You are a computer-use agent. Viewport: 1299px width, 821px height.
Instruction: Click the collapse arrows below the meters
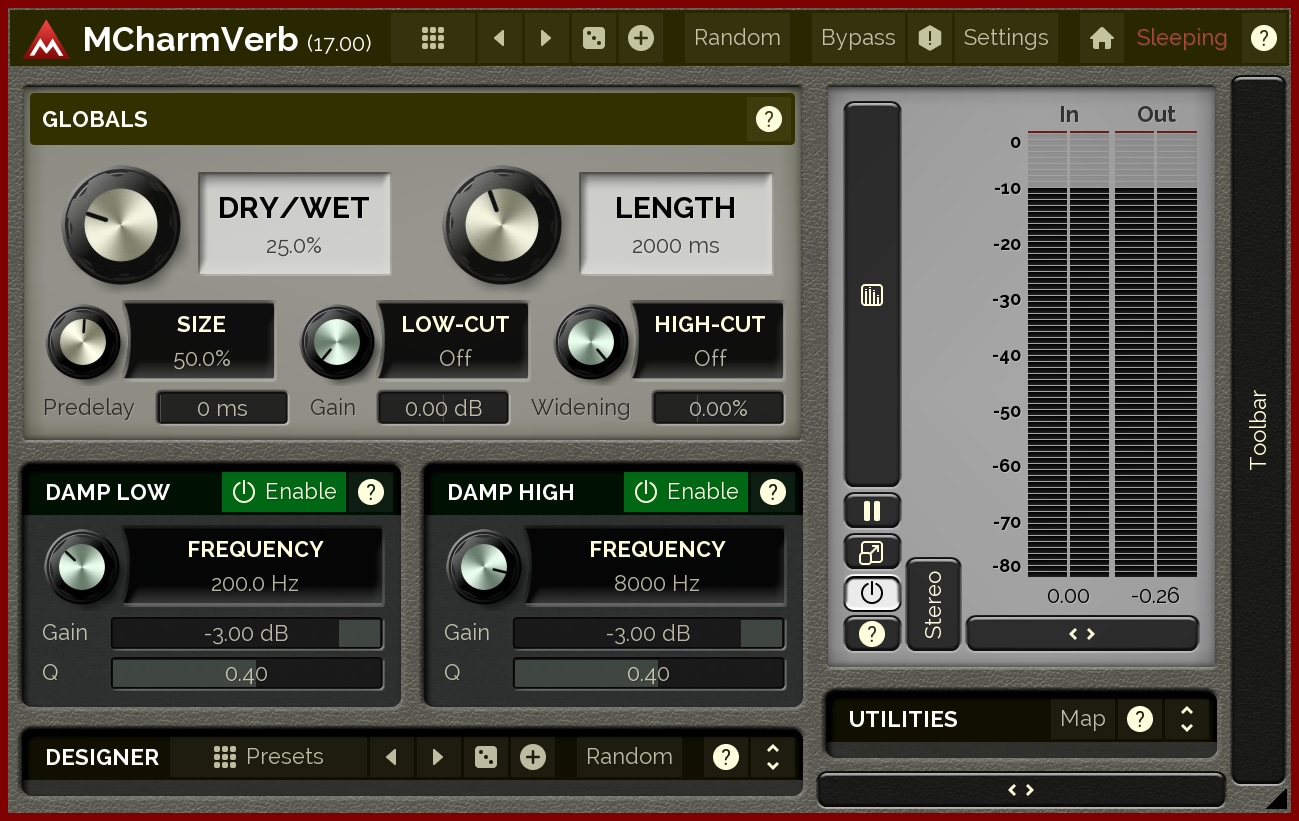pyautogui.click(x=1082, y=633)
